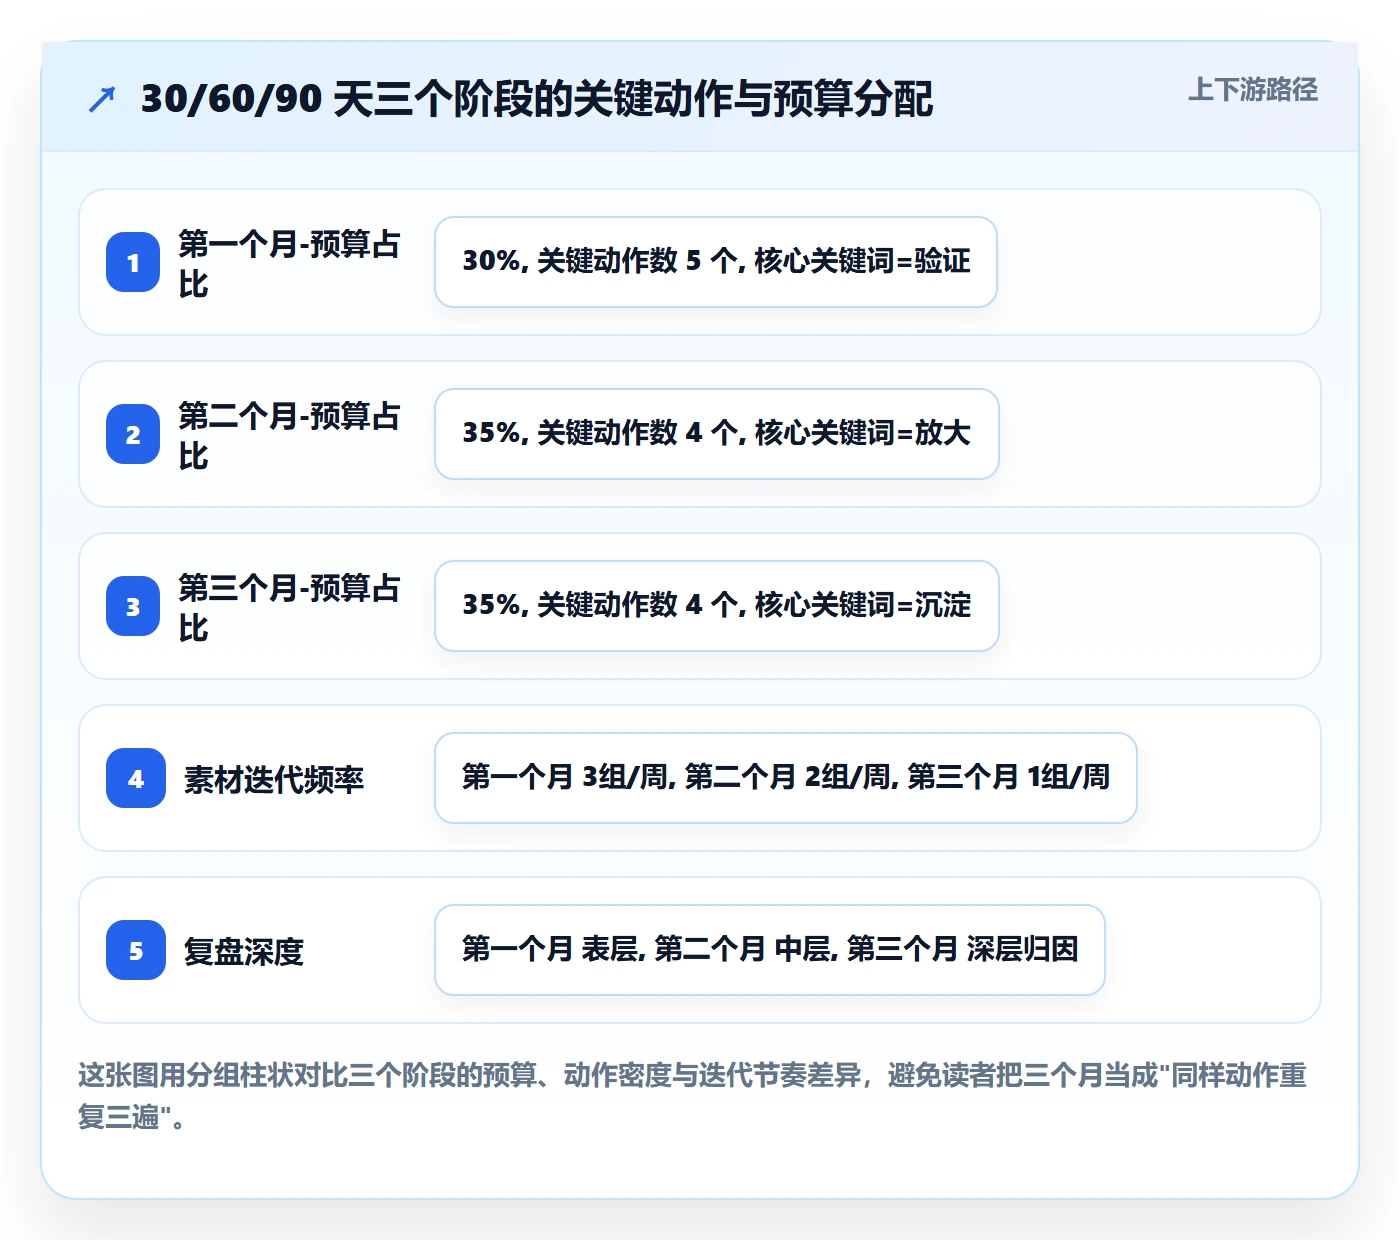Click the number 1 badge for 第一个月
The image size is (1400, 1240).
pyautogui.click(x=133, y=262)
